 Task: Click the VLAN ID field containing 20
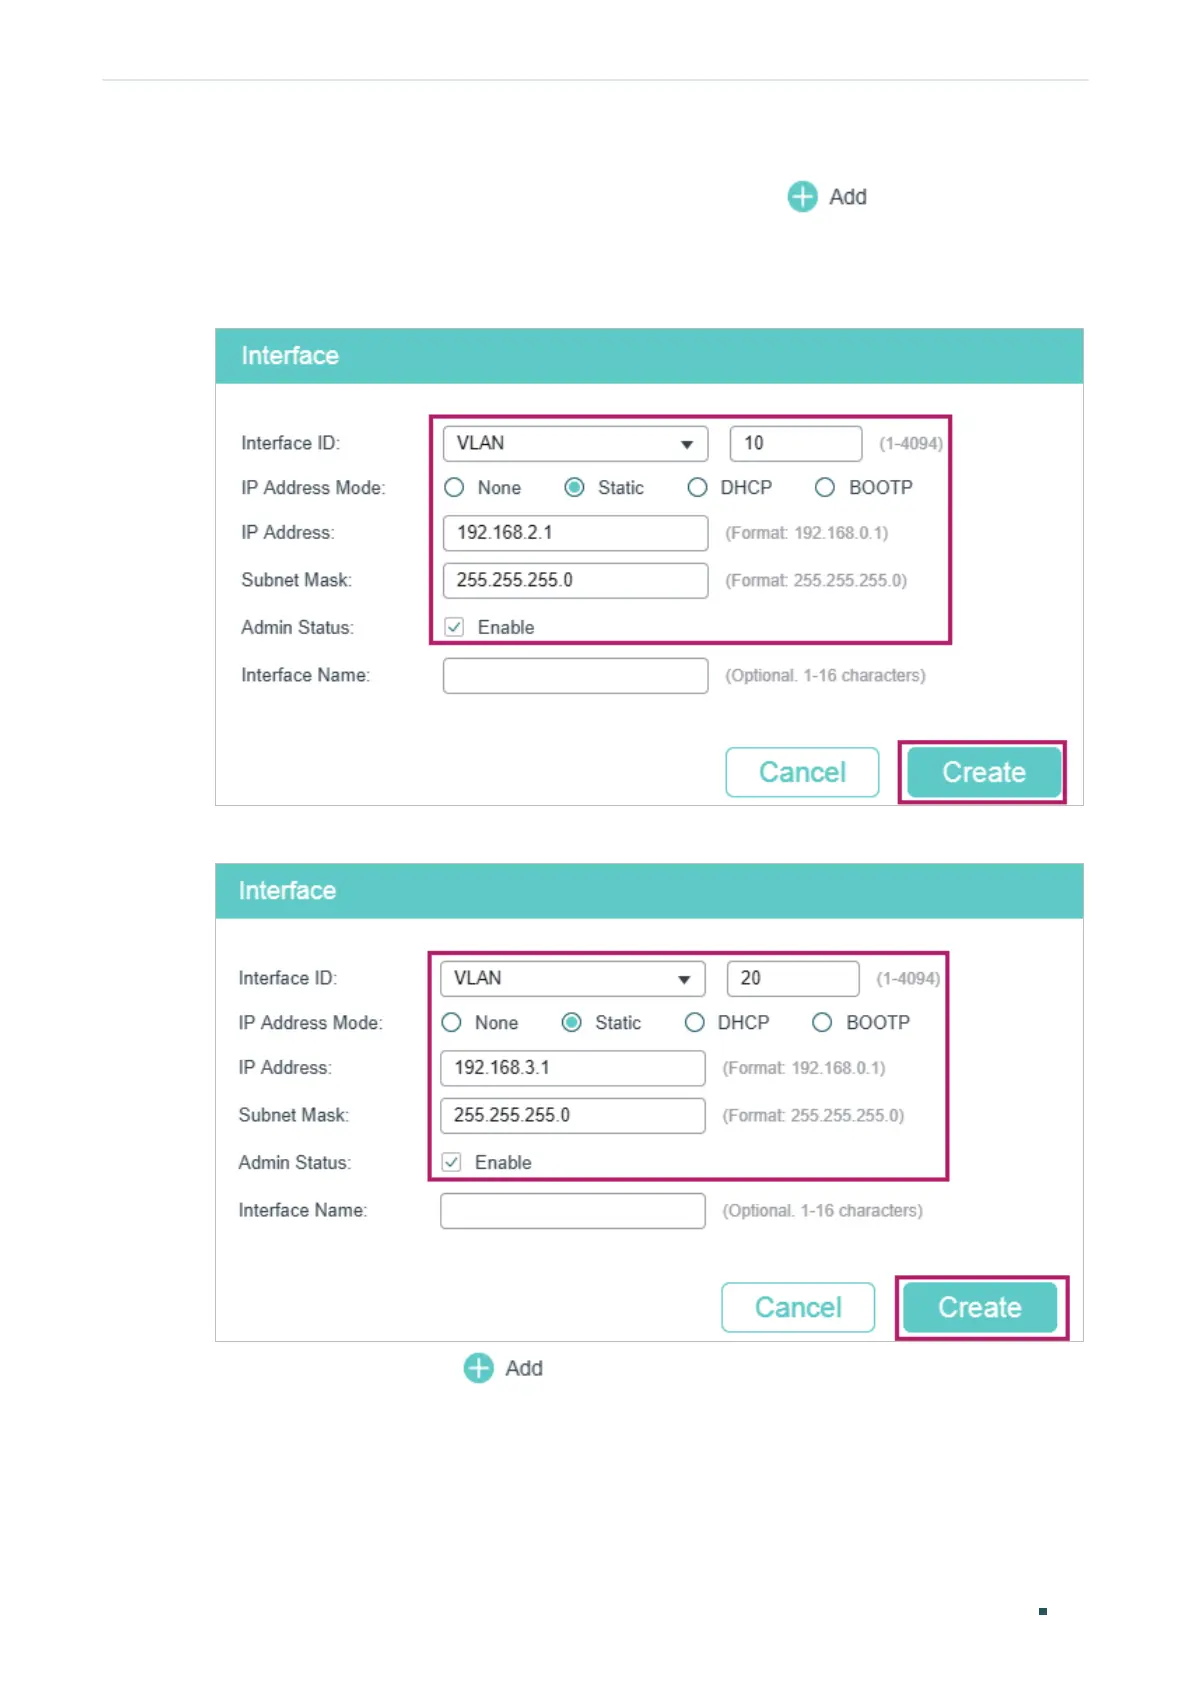point(792,978)
